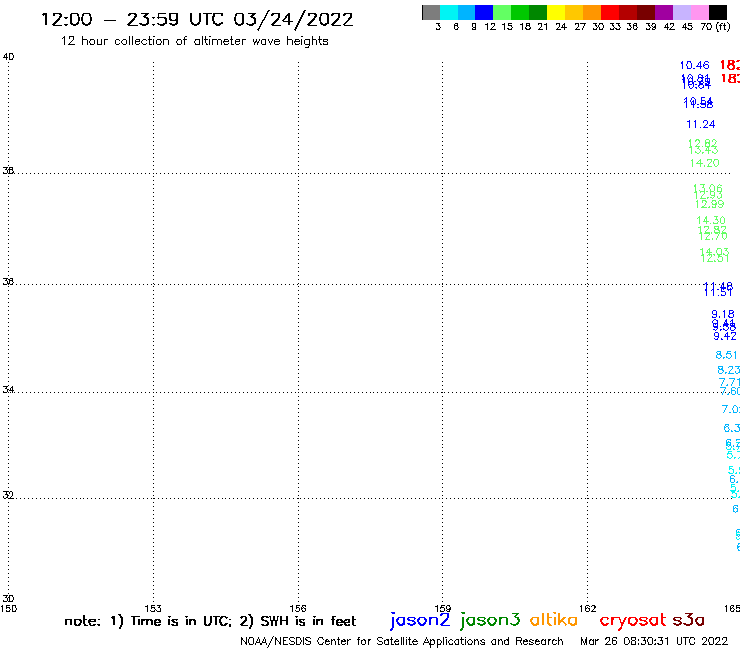
Task: Select the pink swatch in the legend
Action: pos(700,12)
